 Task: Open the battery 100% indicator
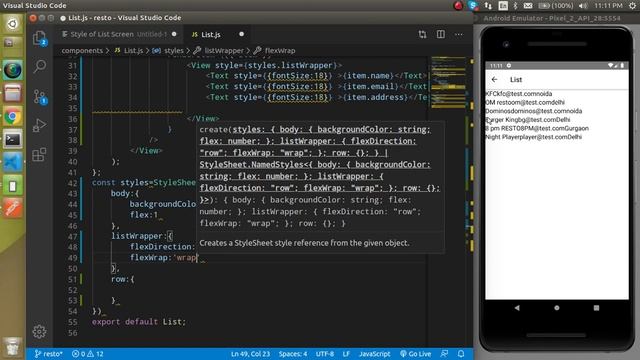556,5
